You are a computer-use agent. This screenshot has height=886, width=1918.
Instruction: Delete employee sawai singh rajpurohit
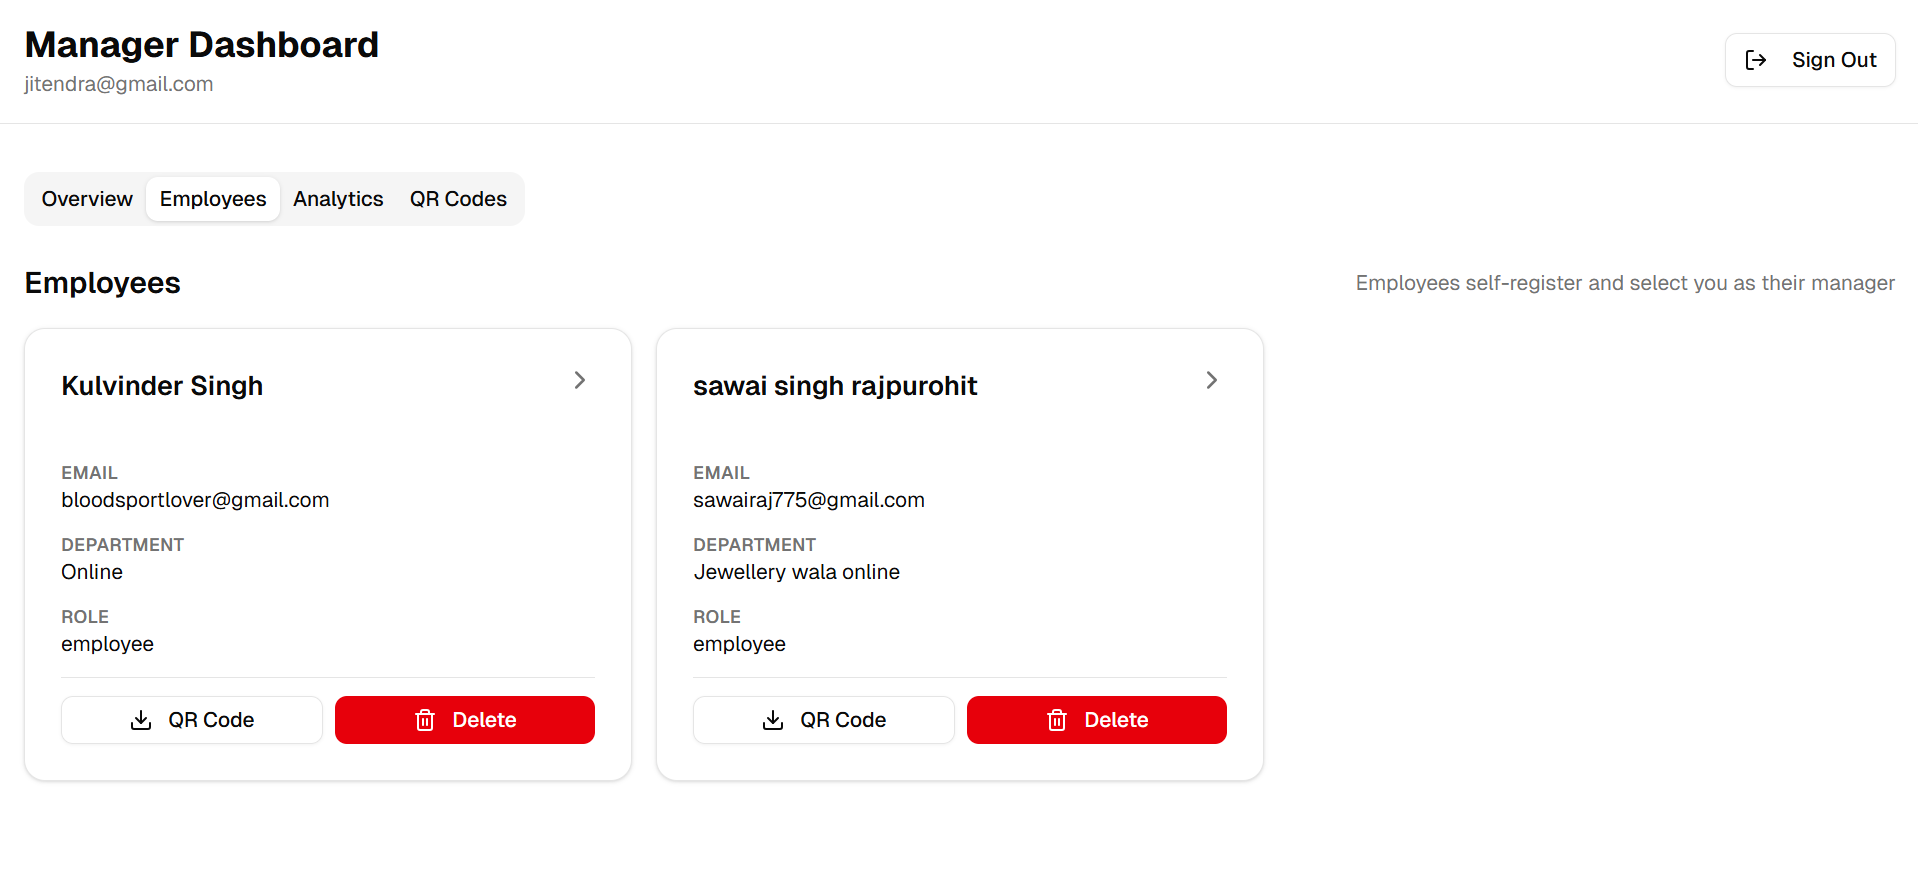[1097, 720]
